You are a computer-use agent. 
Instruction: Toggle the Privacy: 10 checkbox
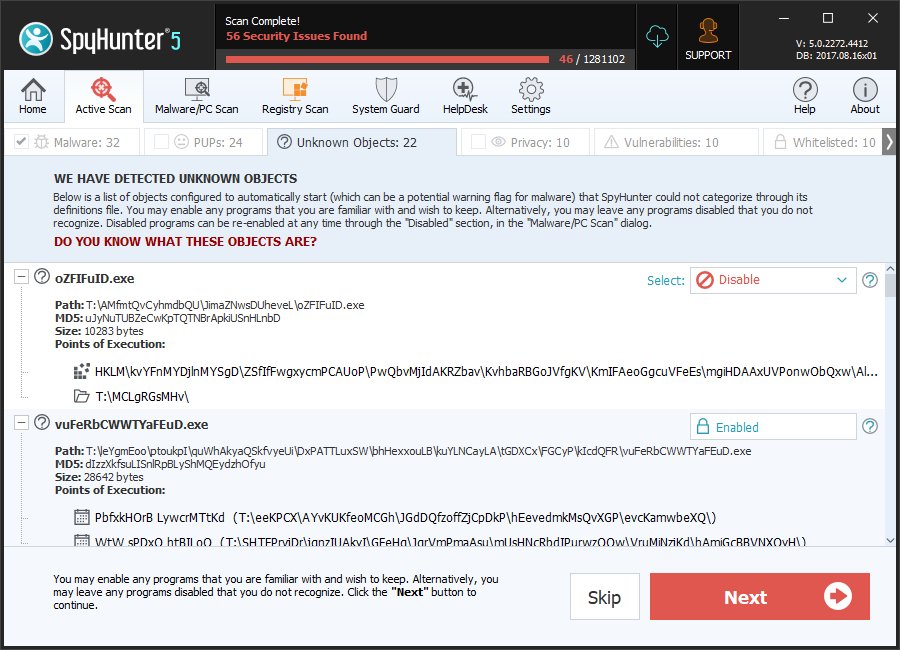point(478,141)
